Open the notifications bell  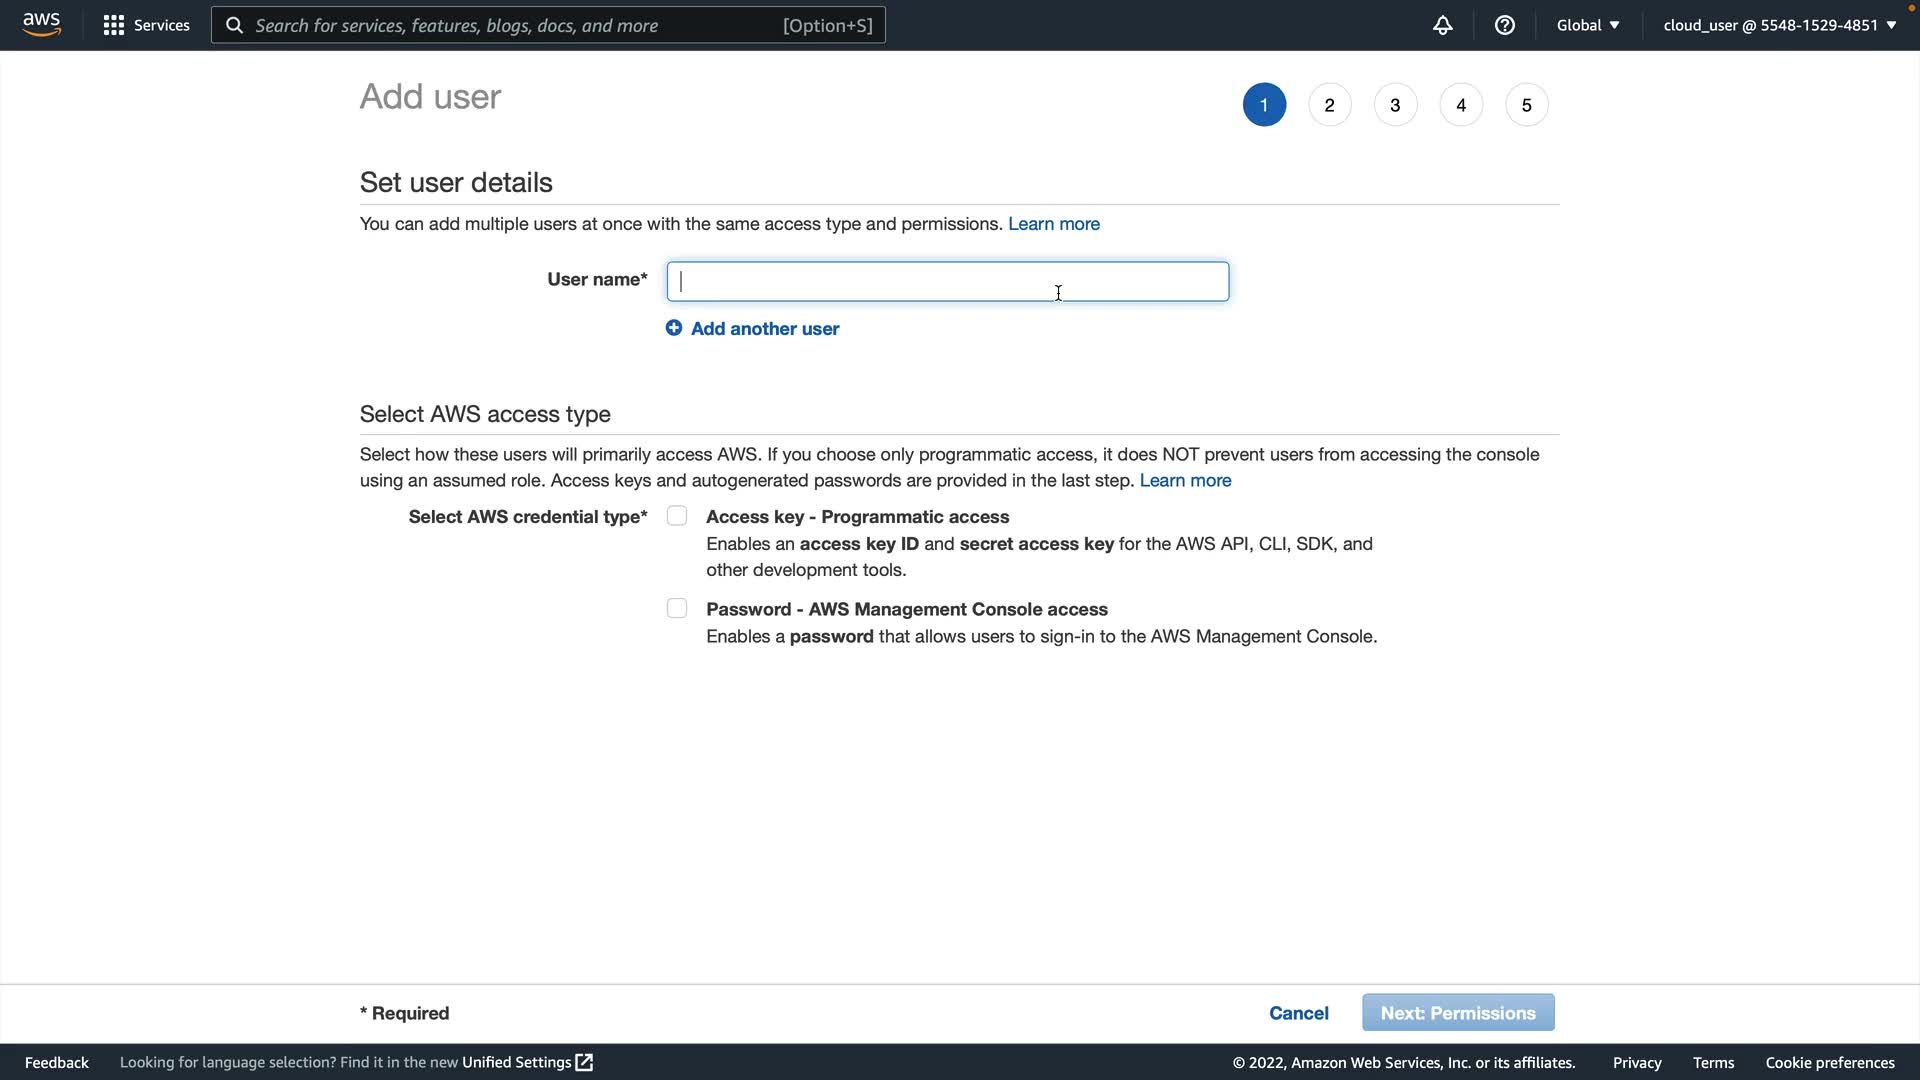click(x=1442, y=25)
